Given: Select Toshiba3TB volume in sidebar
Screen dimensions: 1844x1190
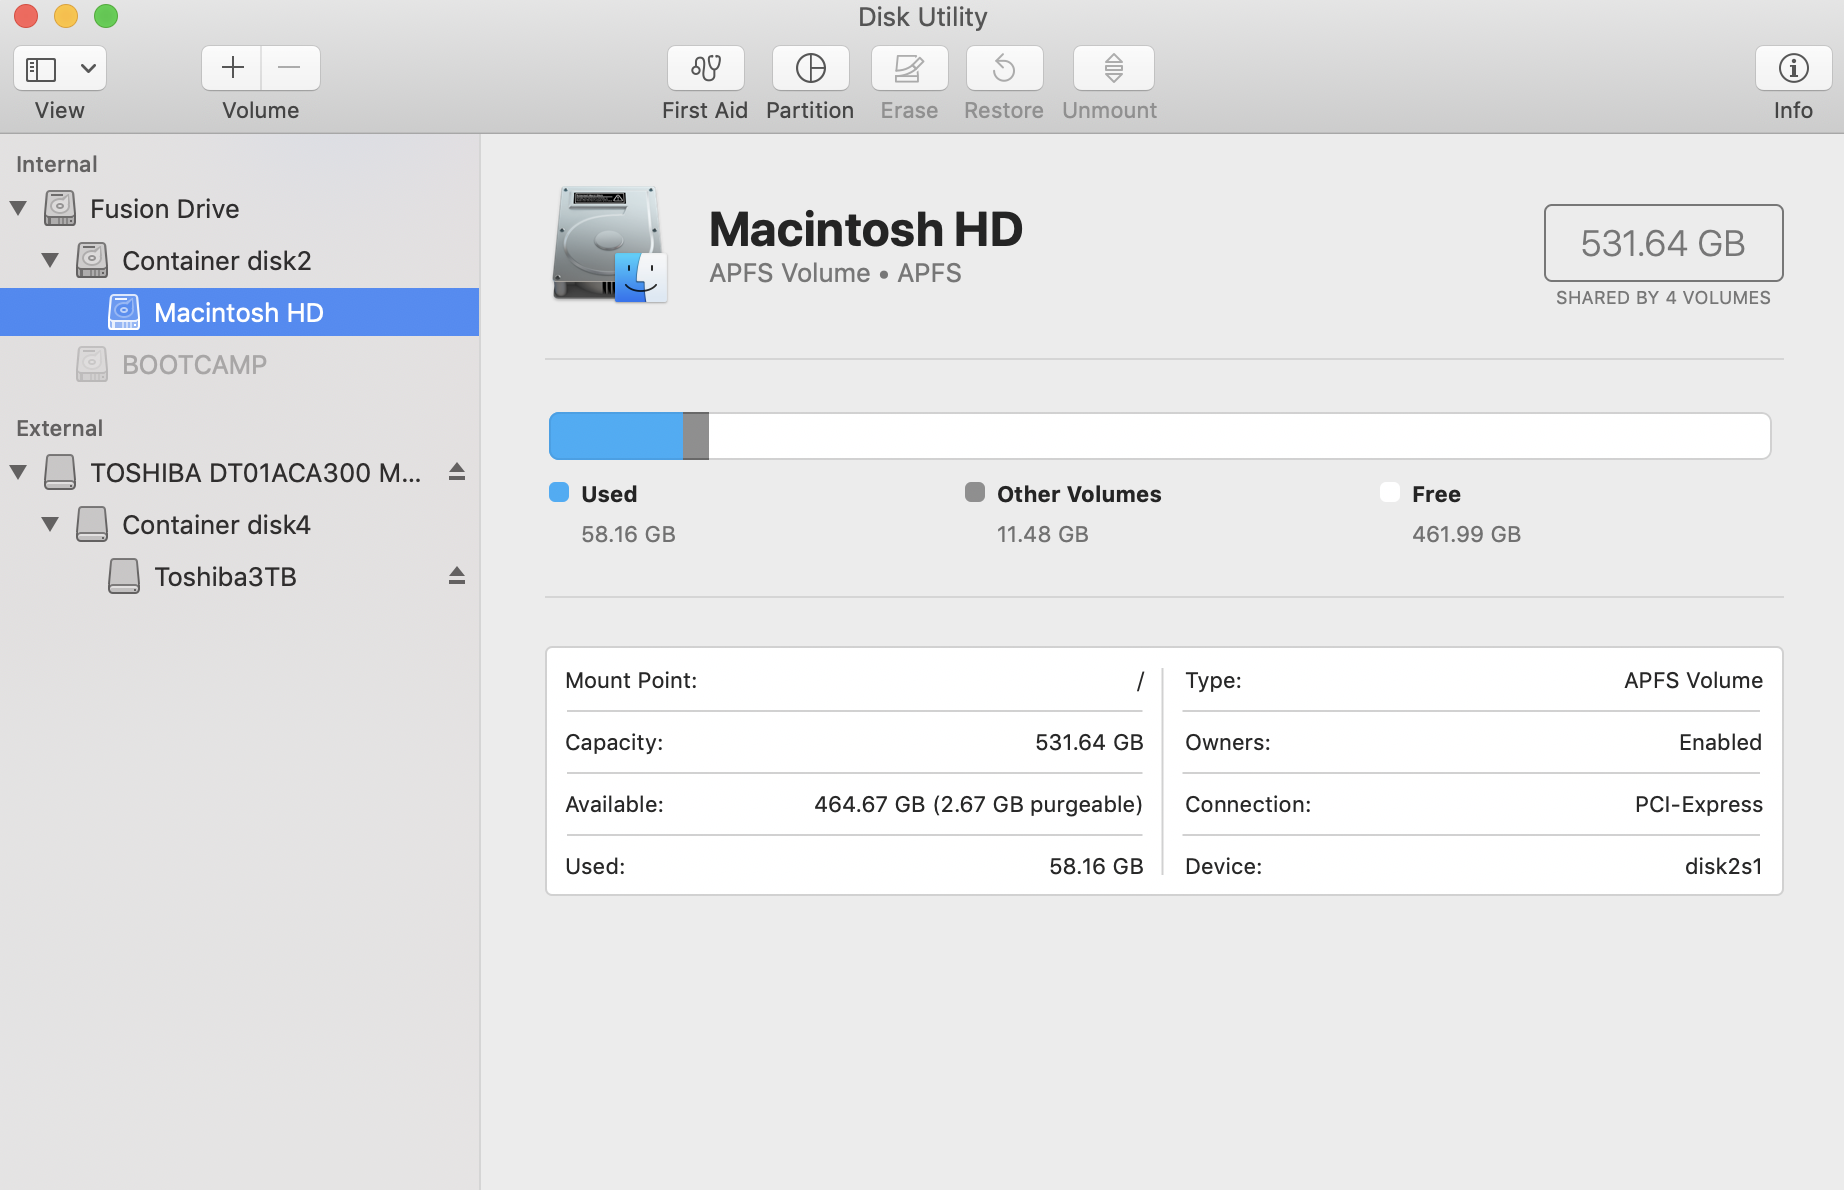Looking at the screenshot, I should (225, 577).
